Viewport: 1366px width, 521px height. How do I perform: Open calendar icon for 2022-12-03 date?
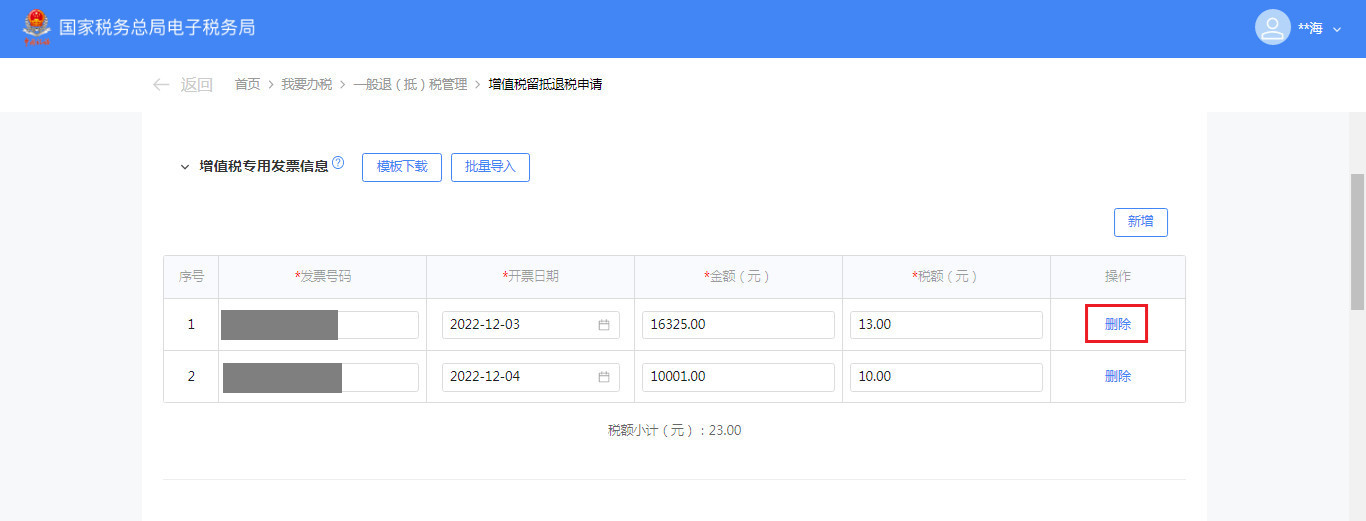coord(604,325)
